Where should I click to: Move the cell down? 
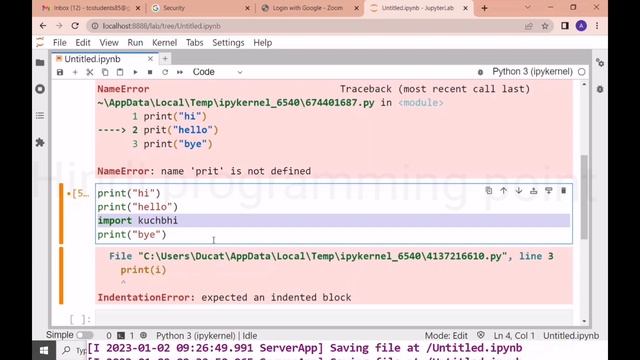519,191
